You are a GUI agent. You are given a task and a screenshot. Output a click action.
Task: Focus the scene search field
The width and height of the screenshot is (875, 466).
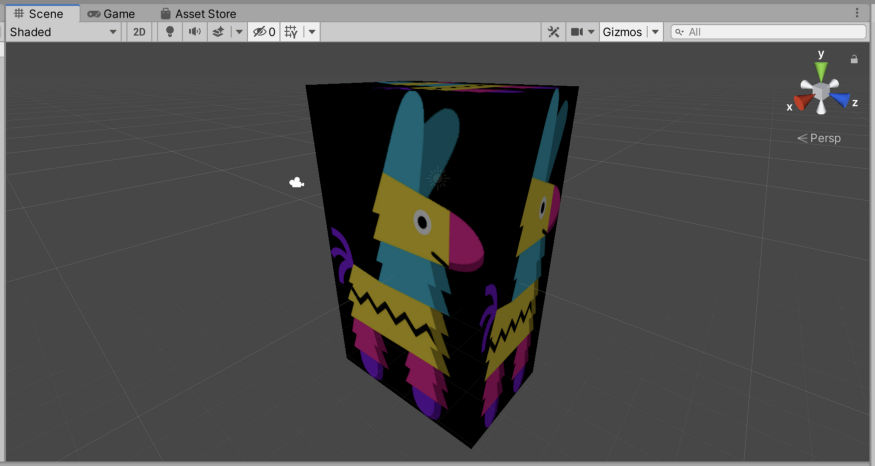tap(768, 32)
